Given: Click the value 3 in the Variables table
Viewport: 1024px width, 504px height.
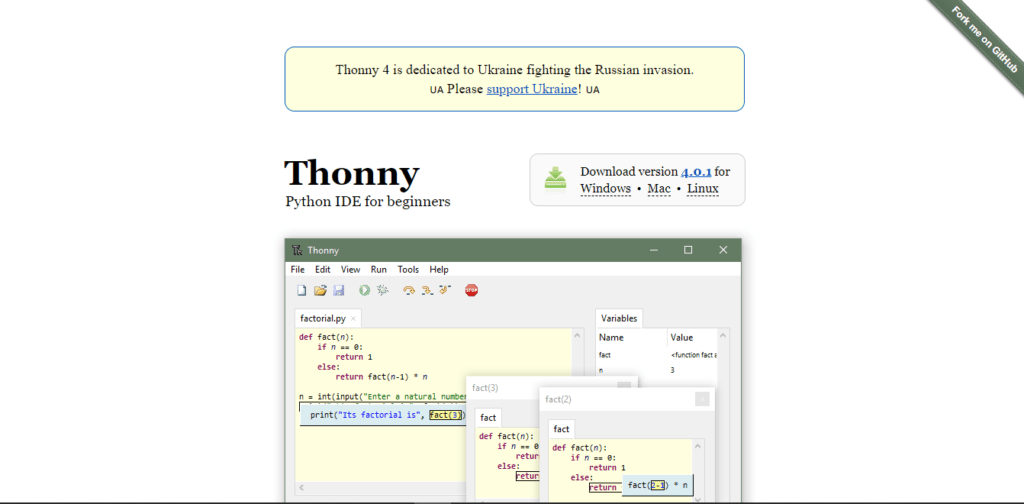Looking at the screenshot, I should pos(673,370).
